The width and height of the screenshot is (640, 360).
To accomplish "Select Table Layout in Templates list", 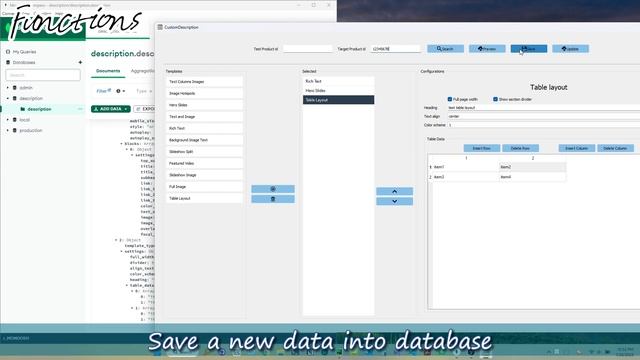I will (x=204, y=198).
